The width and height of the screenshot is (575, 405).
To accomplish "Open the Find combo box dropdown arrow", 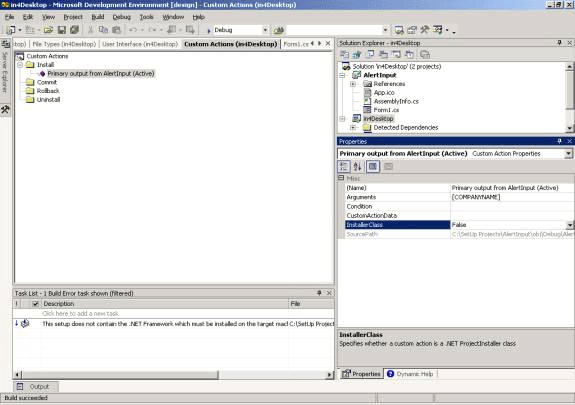I will coord(385,30).
